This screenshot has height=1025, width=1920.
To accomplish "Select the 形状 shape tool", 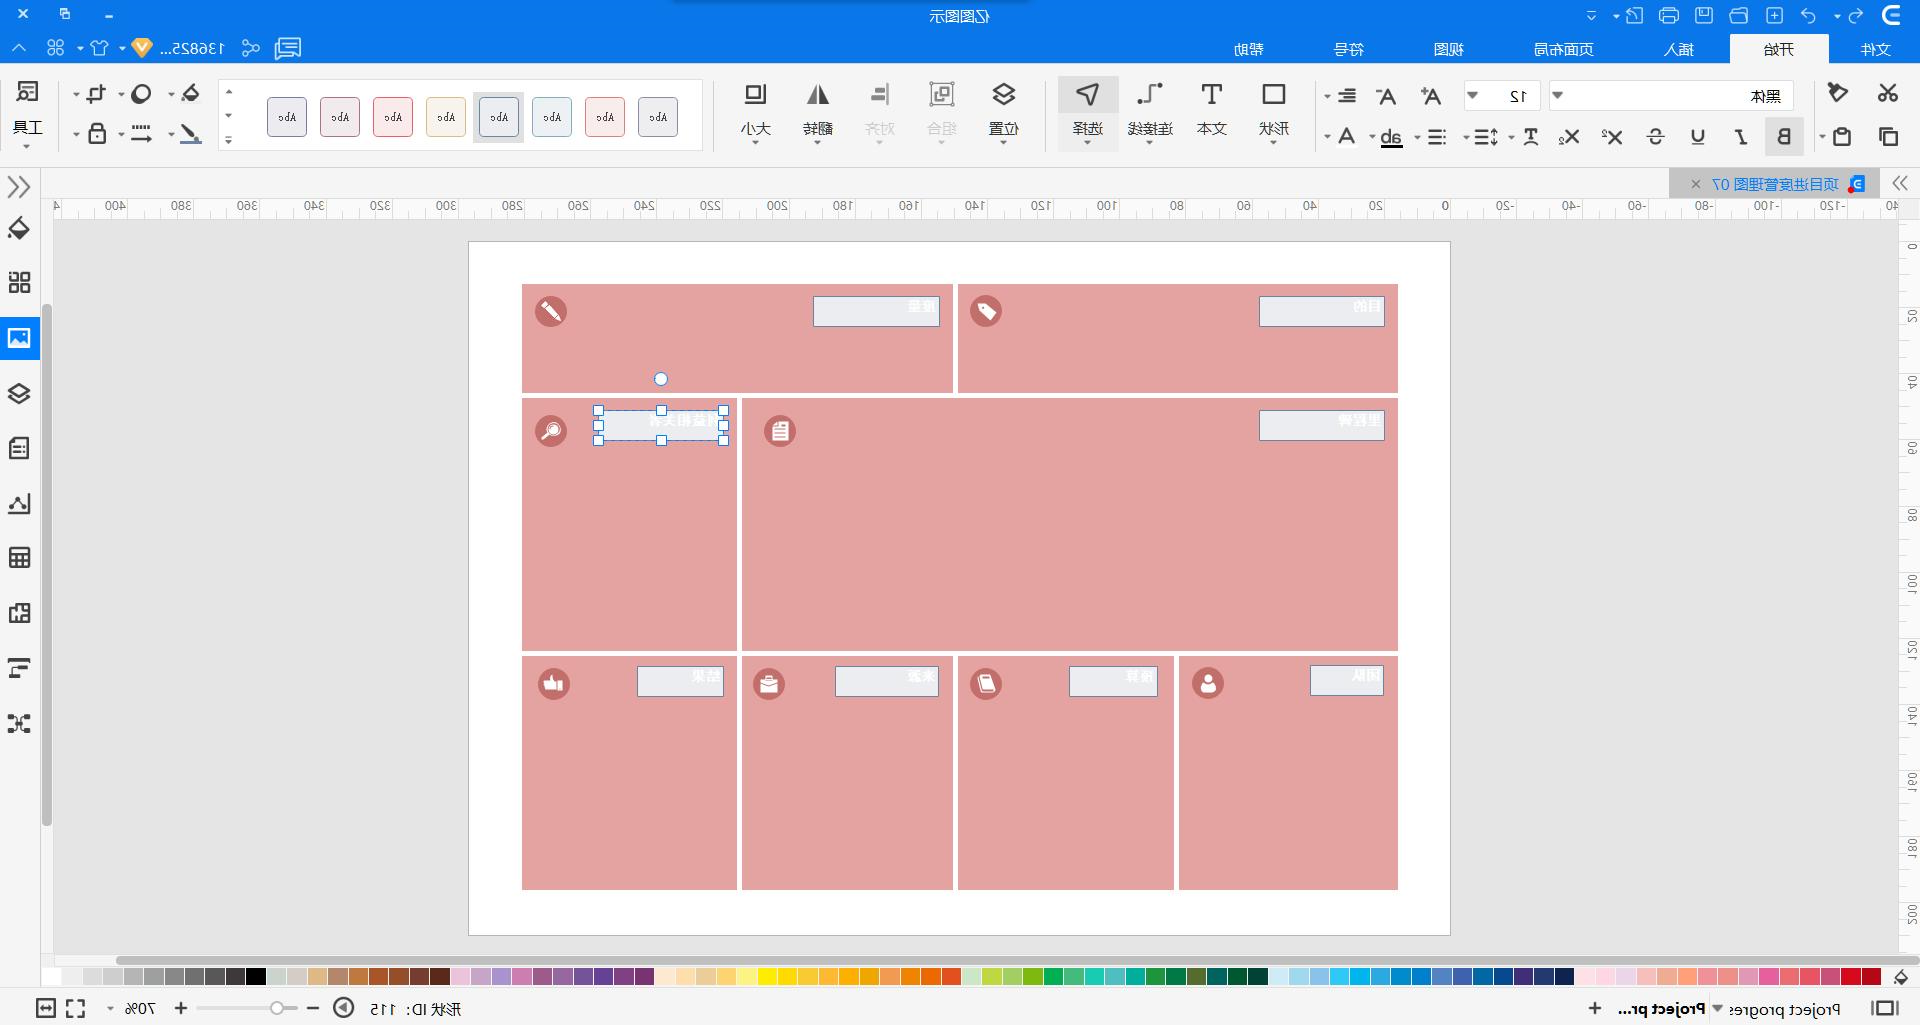I will 1273,110.
